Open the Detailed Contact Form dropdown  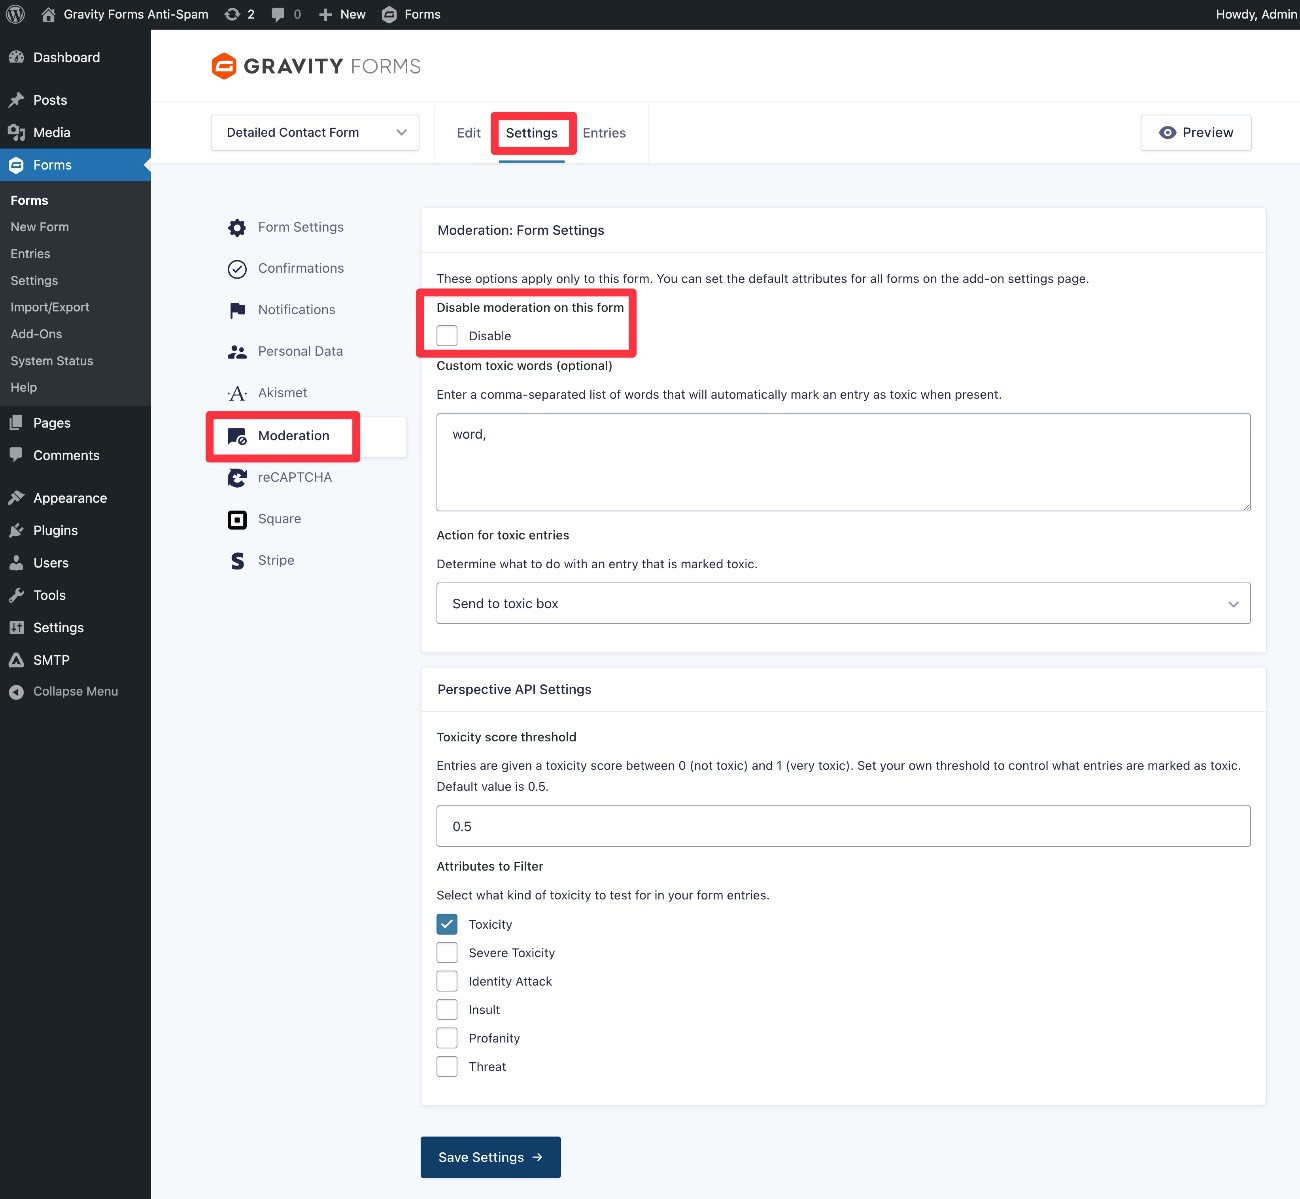click(314, 132)
